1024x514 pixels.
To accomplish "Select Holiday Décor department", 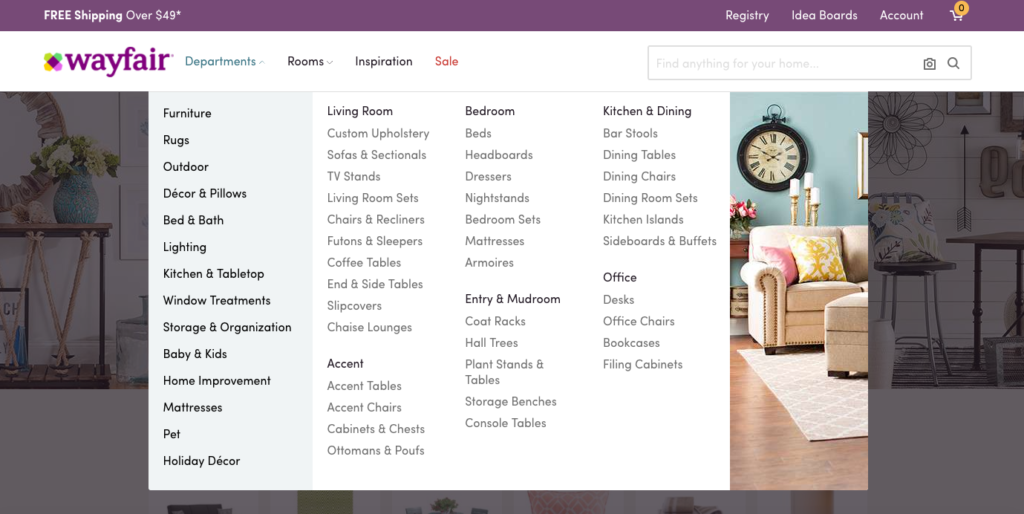I will tap(202, 461).
